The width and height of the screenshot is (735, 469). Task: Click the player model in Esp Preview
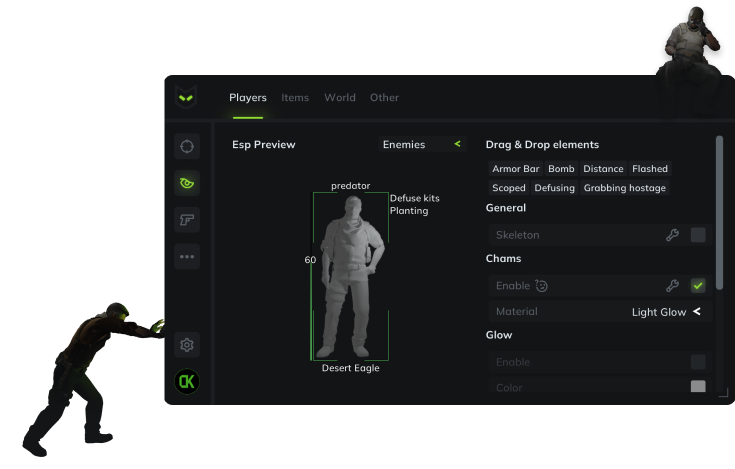tap(352, 277)
